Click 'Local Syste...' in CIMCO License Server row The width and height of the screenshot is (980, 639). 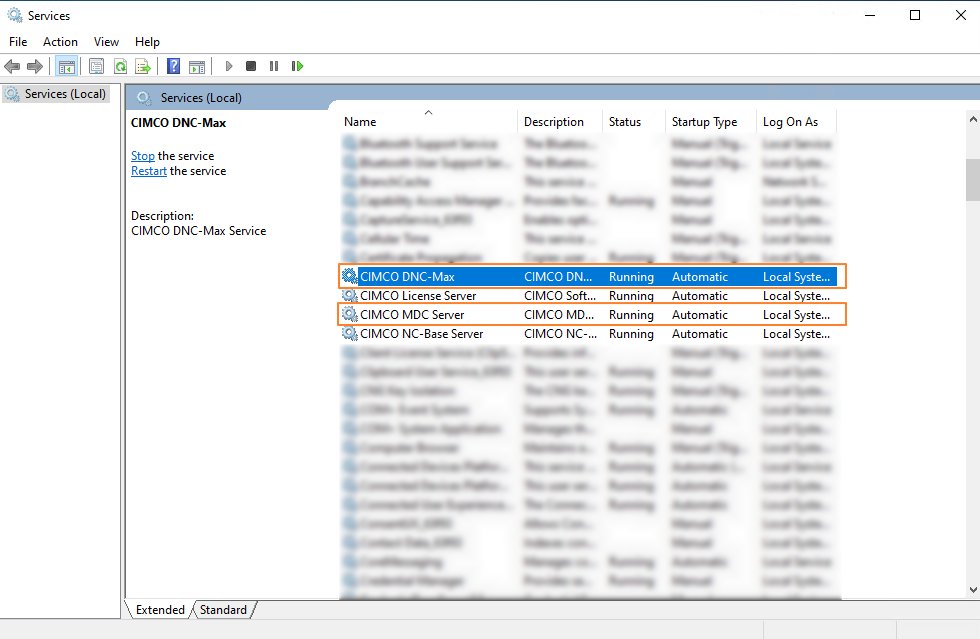[x=796, y=296]
